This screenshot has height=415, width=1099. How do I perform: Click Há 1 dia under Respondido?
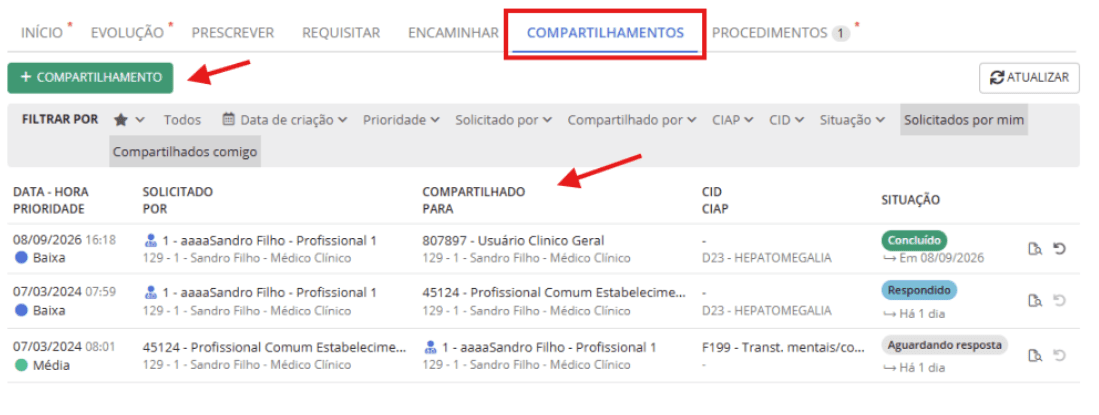[922, 314]
